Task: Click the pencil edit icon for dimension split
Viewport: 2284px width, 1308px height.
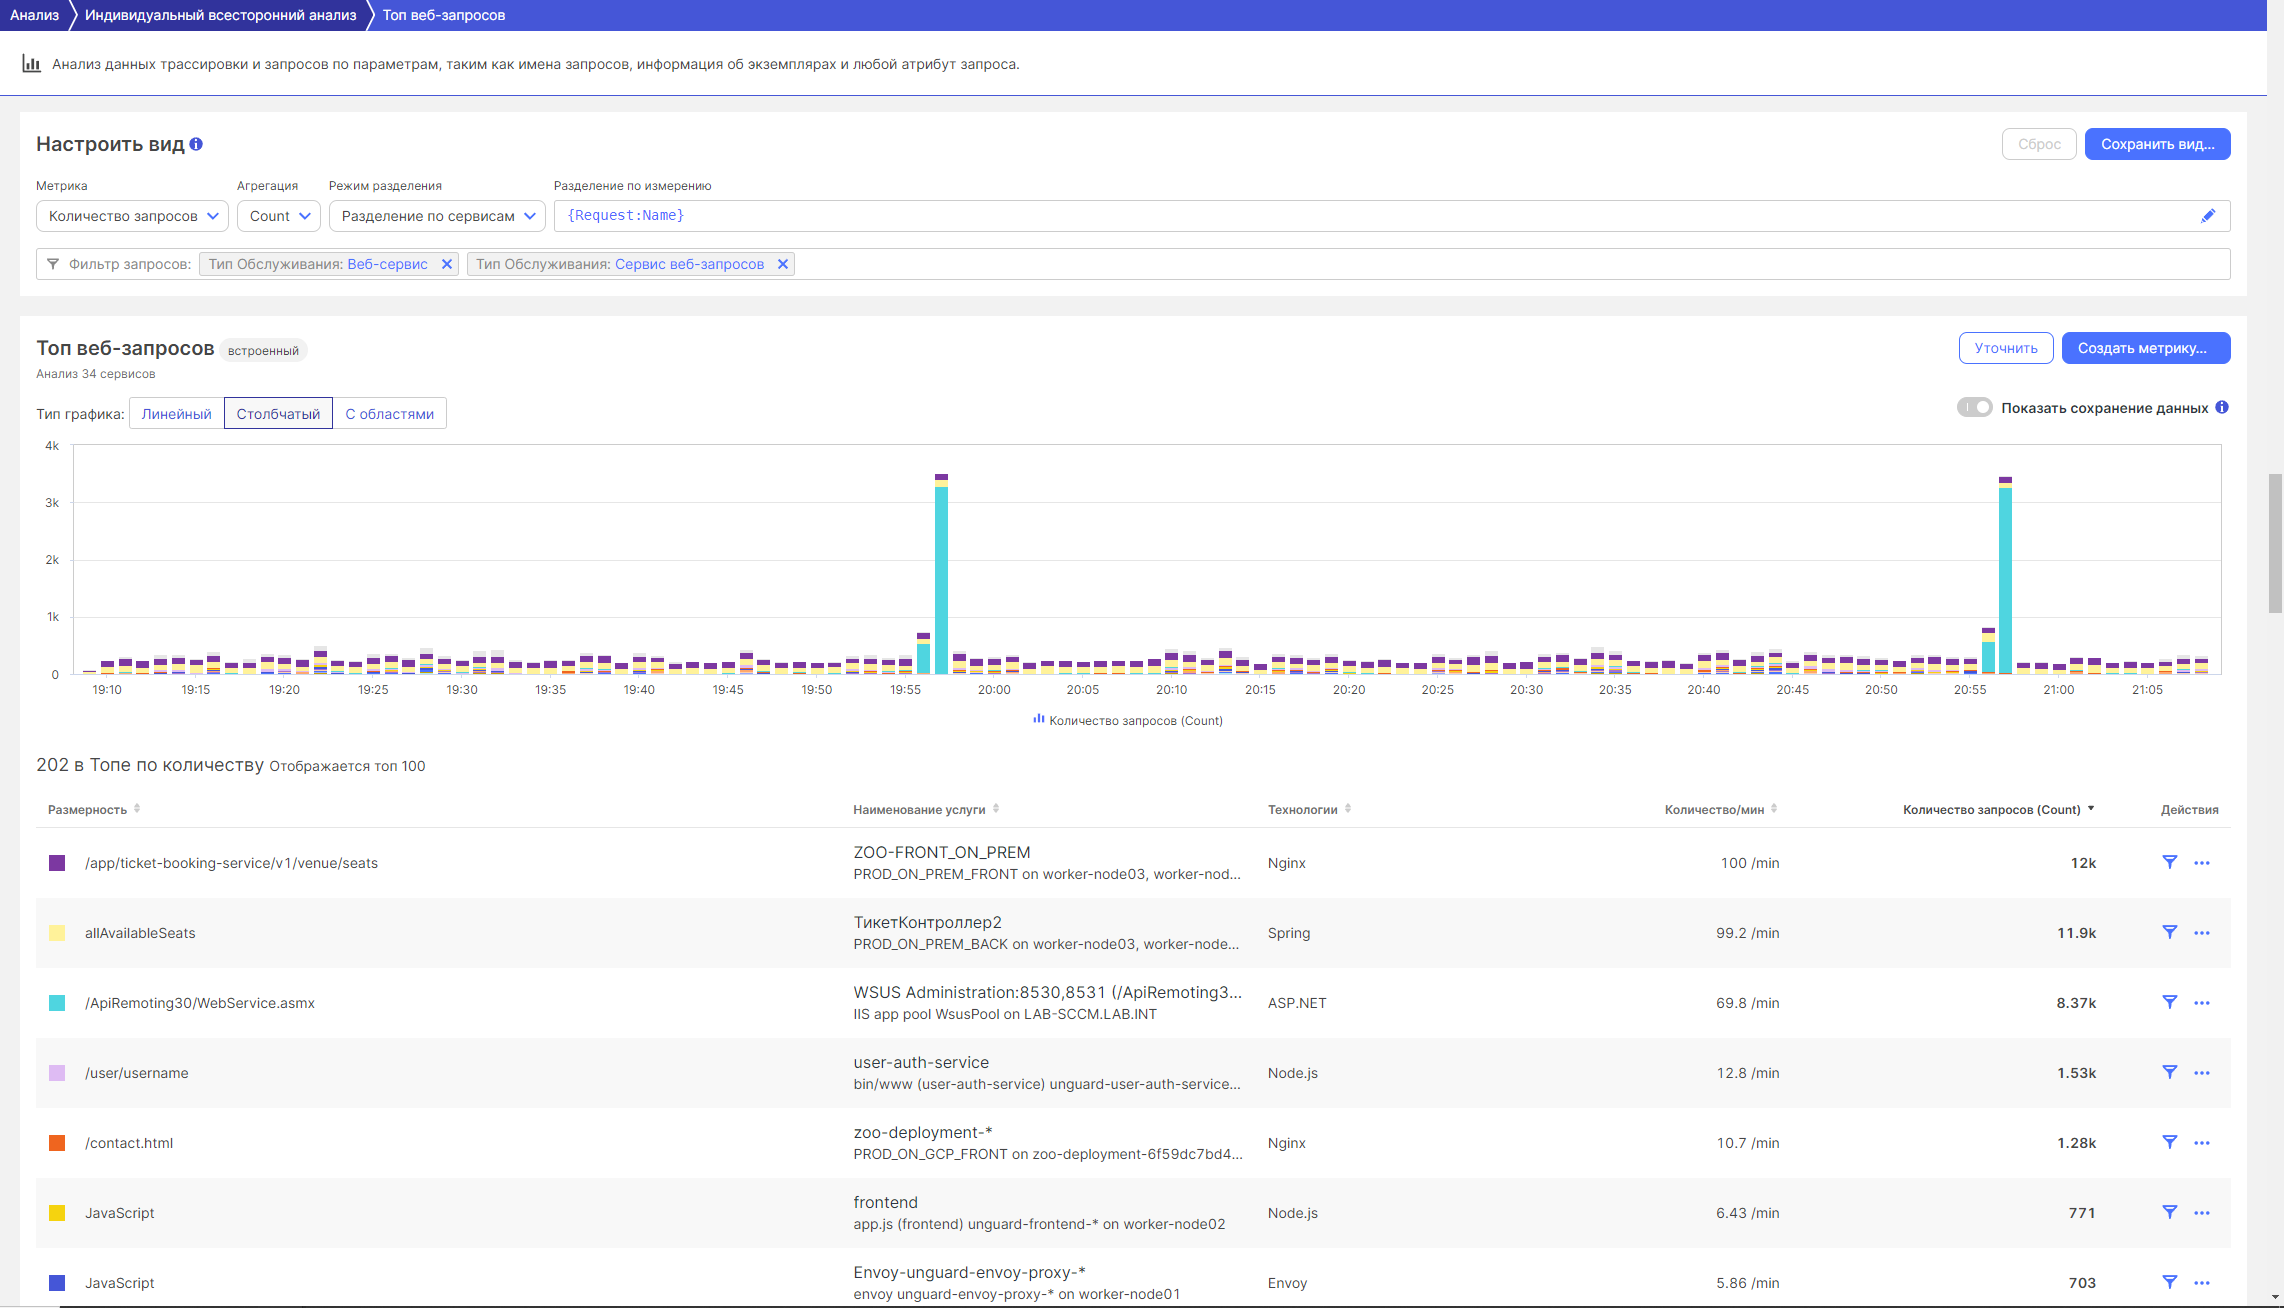Action: pos(2208,216)
